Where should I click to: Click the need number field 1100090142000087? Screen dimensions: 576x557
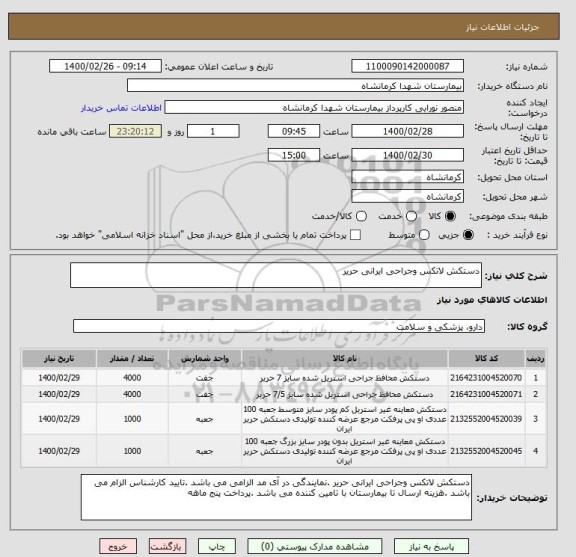click(x=407, y=66)
